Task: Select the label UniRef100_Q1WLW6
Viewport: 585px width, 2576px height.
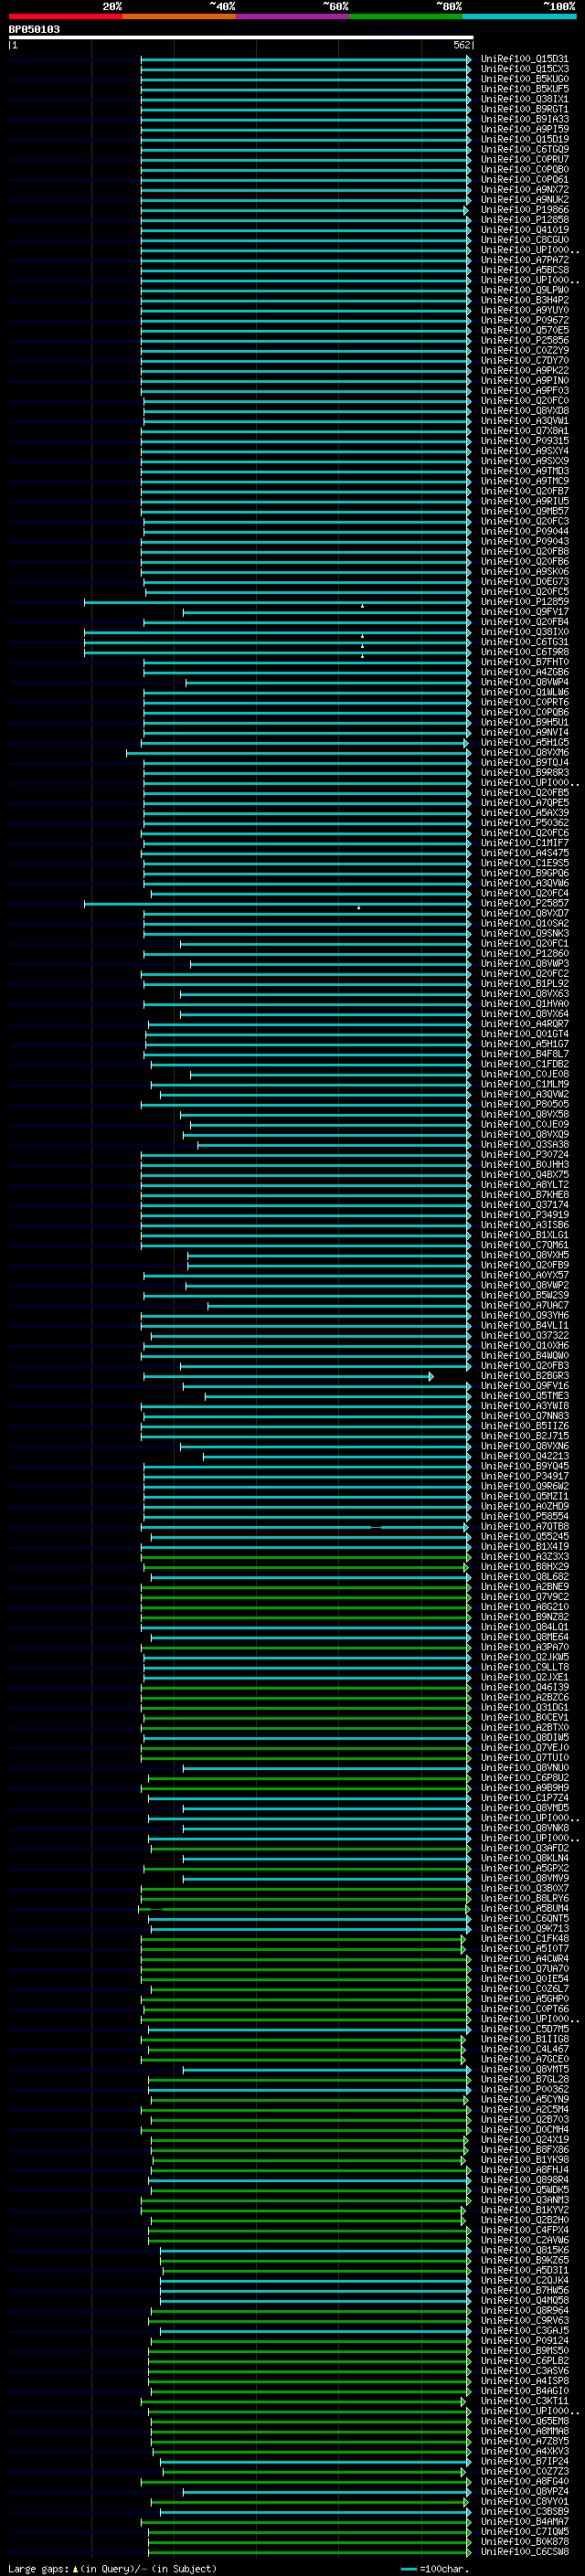Action: (524, 692)
